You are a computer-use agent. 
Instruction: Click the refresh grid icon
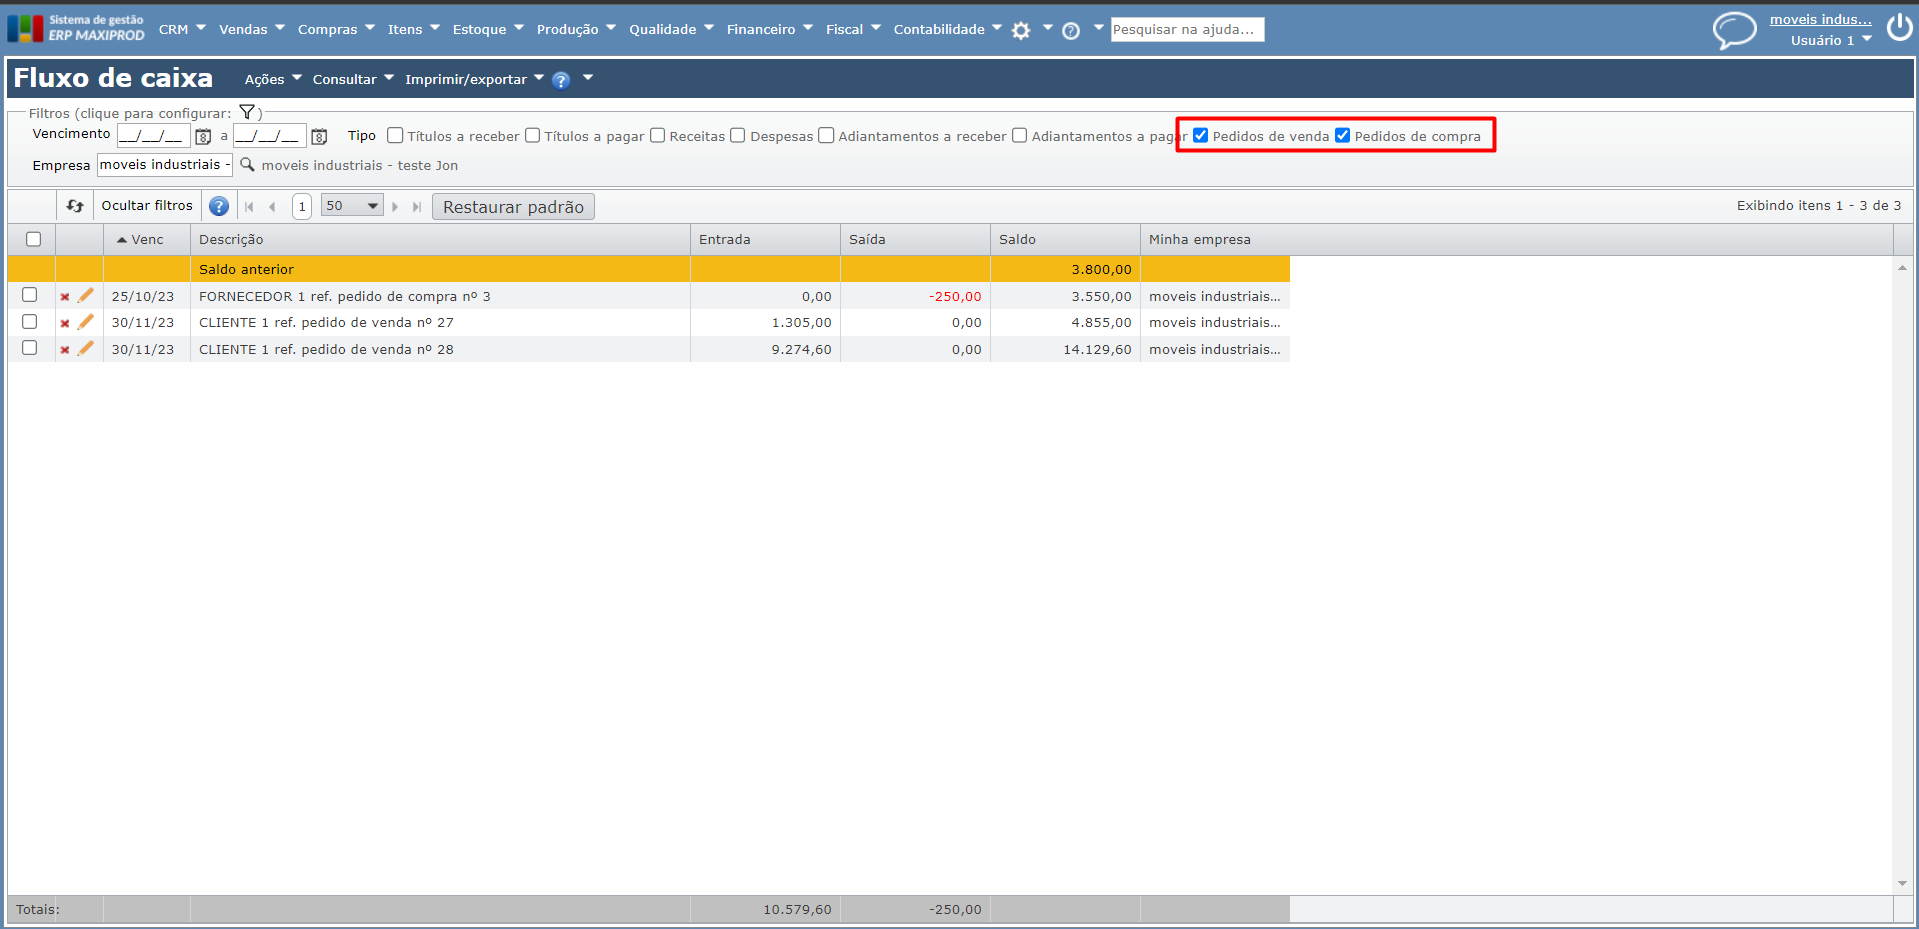[75, 206]
